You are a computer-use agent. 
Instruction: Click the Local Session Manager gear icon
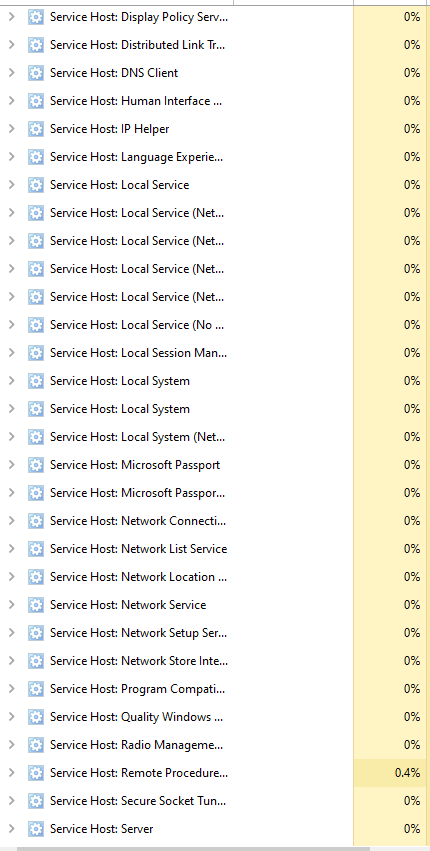pyautogui.click(x=35, y=353)
